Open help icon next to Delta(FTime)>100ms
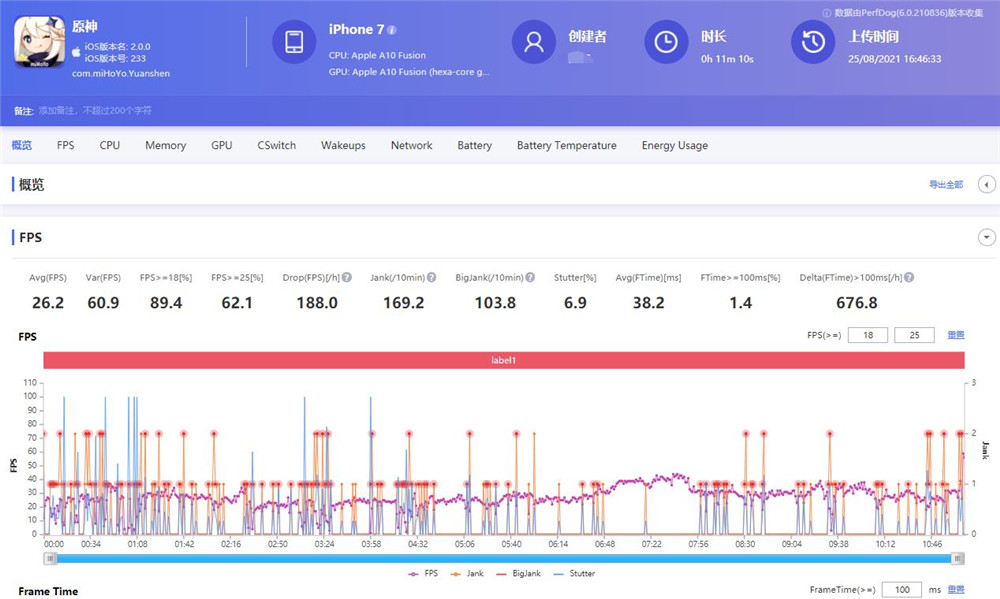Screen dimensions: 1000x599 909,278
